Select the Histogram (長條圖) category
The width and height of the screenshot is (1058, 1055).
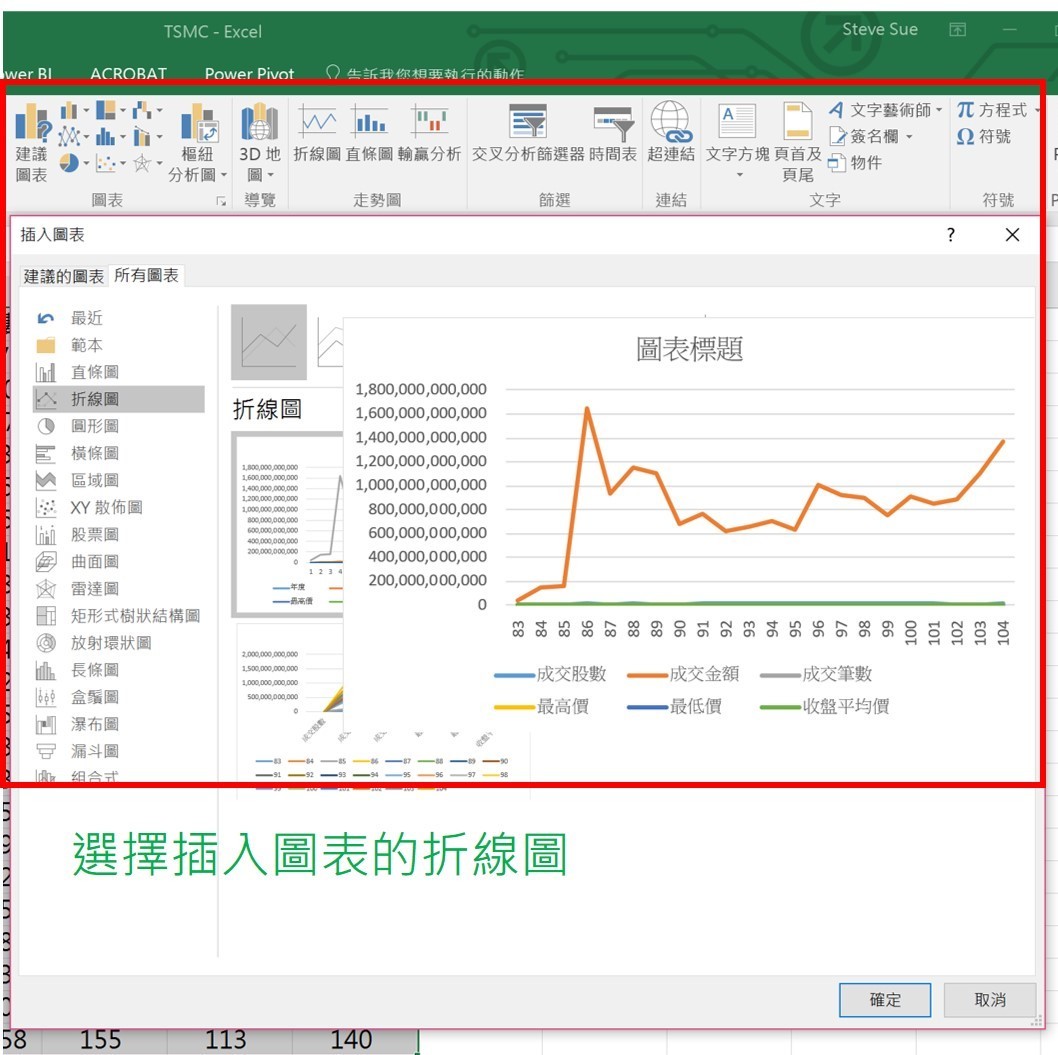(x=118, y=670)
